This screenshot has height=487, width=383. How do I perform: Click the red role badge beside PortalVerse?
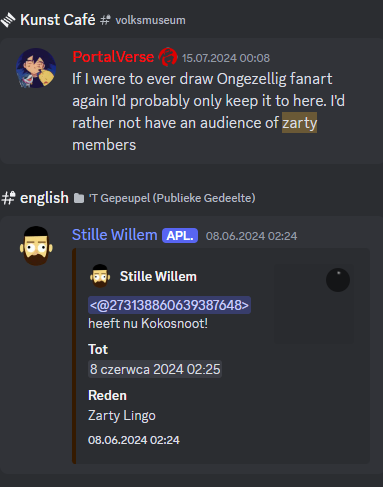click(168, 57)
